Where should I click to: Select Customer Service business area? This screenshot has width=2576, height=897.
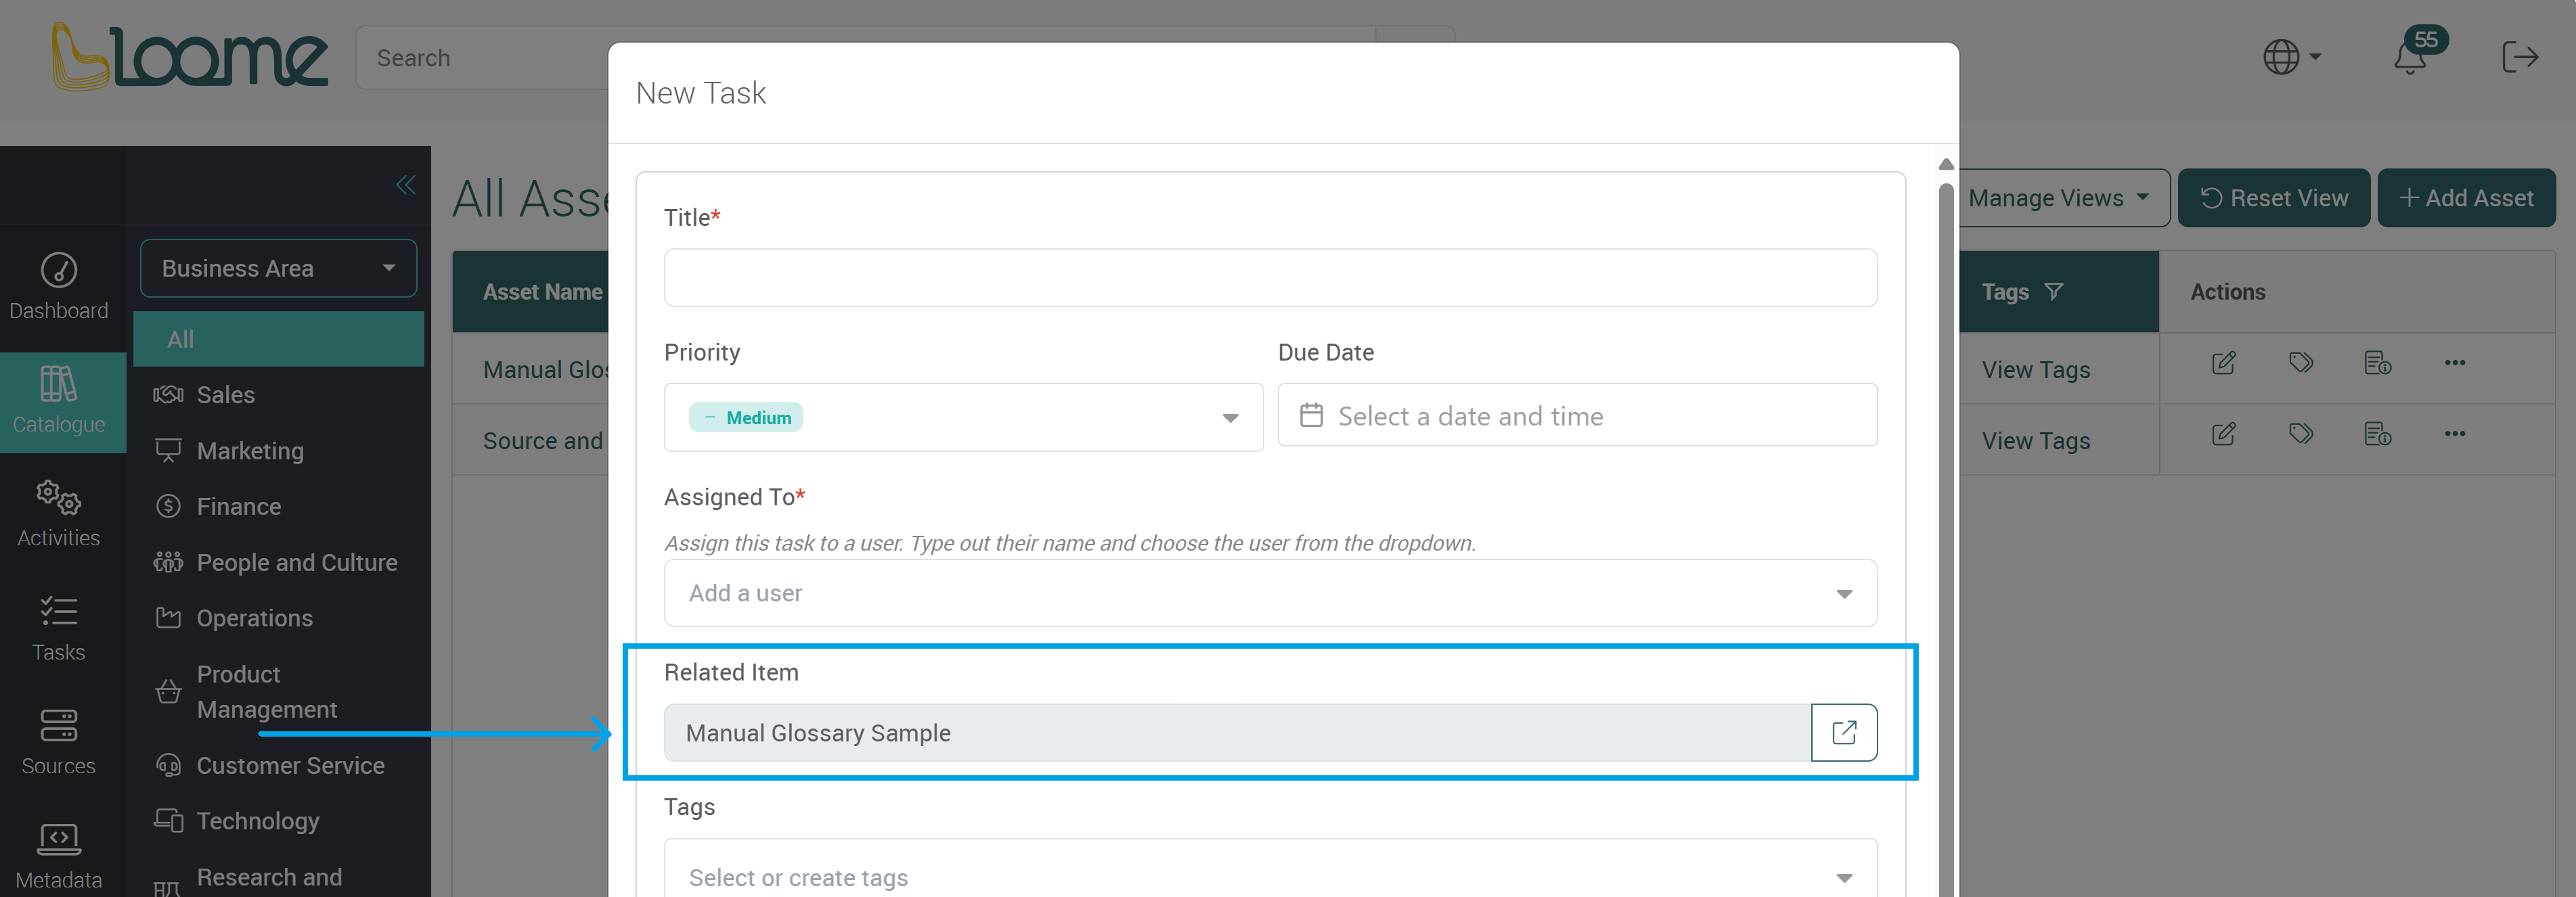(291, 766)
